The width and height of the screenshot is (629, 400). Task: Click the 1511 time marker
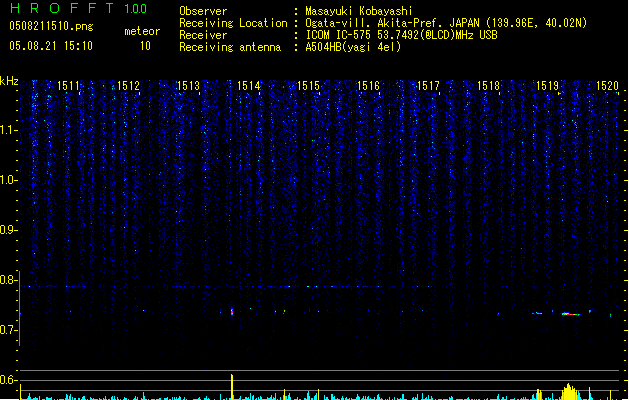pyautogui.click(x=68, y=86)
